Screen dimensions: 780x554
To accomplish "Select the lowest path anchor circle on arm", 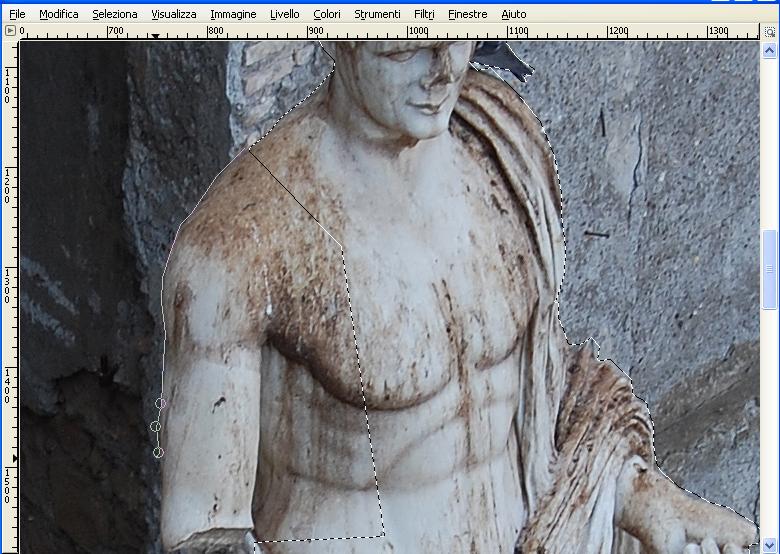I will [x=158, y=453].
